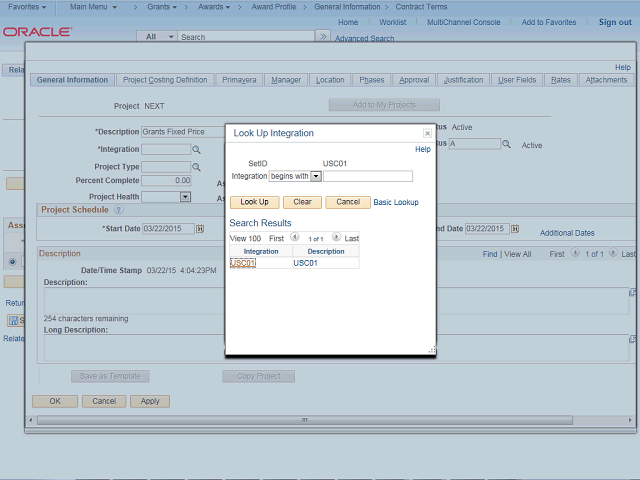Image resolution: width=640 pixels, height=480 pixels.
Task: Show next row in Search Results
Action: coord(336,237)
